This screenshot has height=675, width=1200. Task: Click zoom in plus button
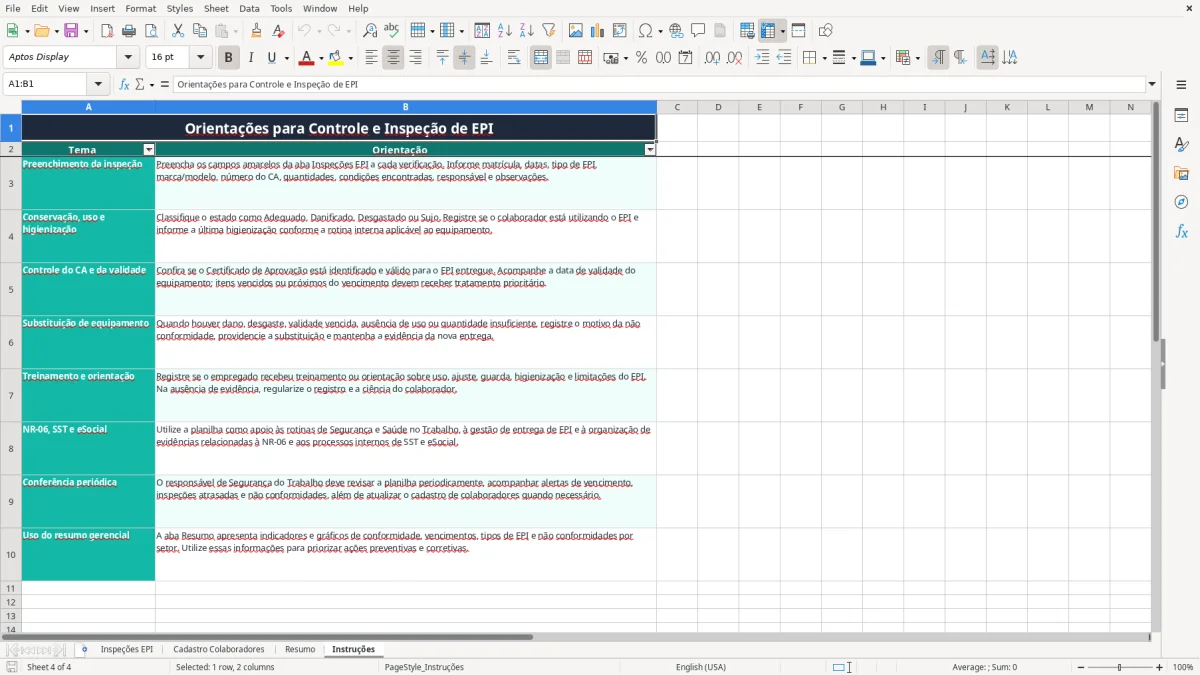tap(1159, 667)
